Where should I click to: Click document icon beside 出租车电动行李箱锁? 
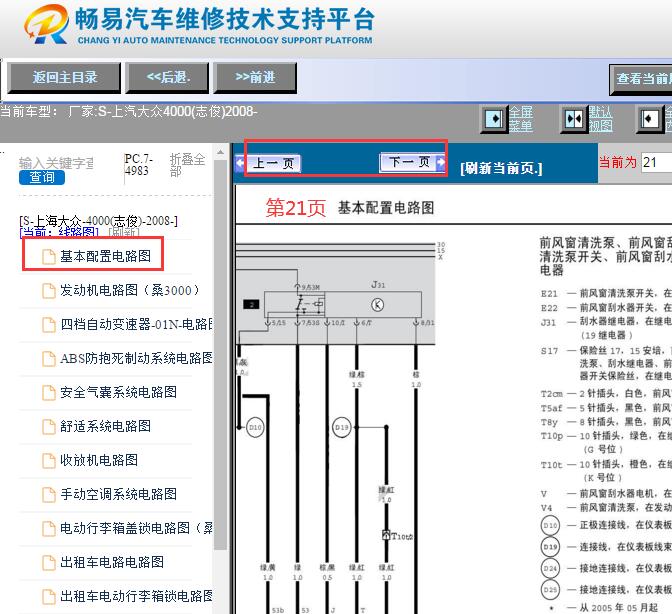coord(49,596)
